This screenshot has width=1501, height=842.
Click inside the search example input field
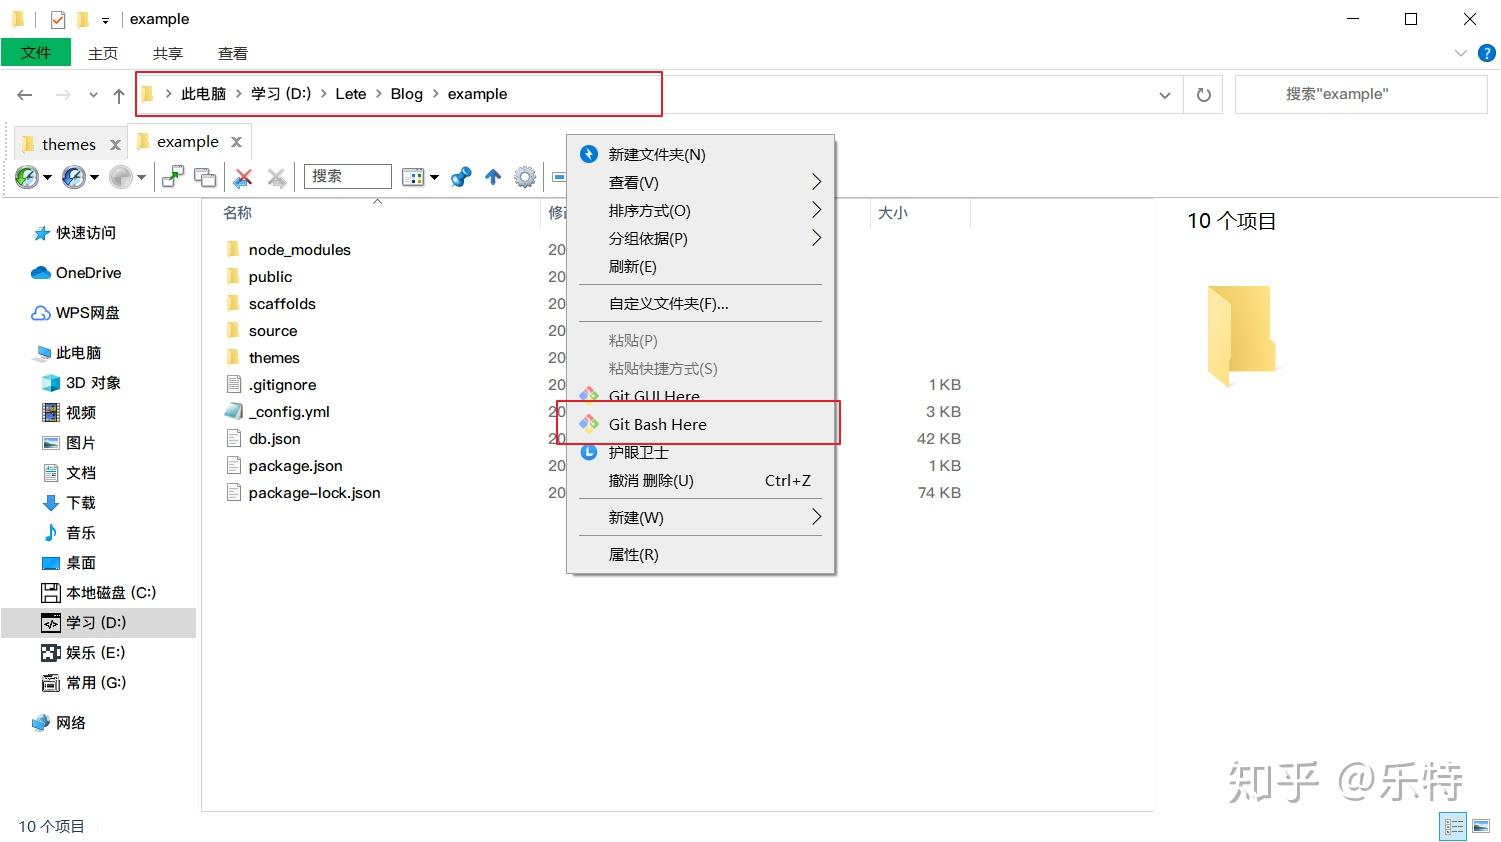pos(1358,93)
